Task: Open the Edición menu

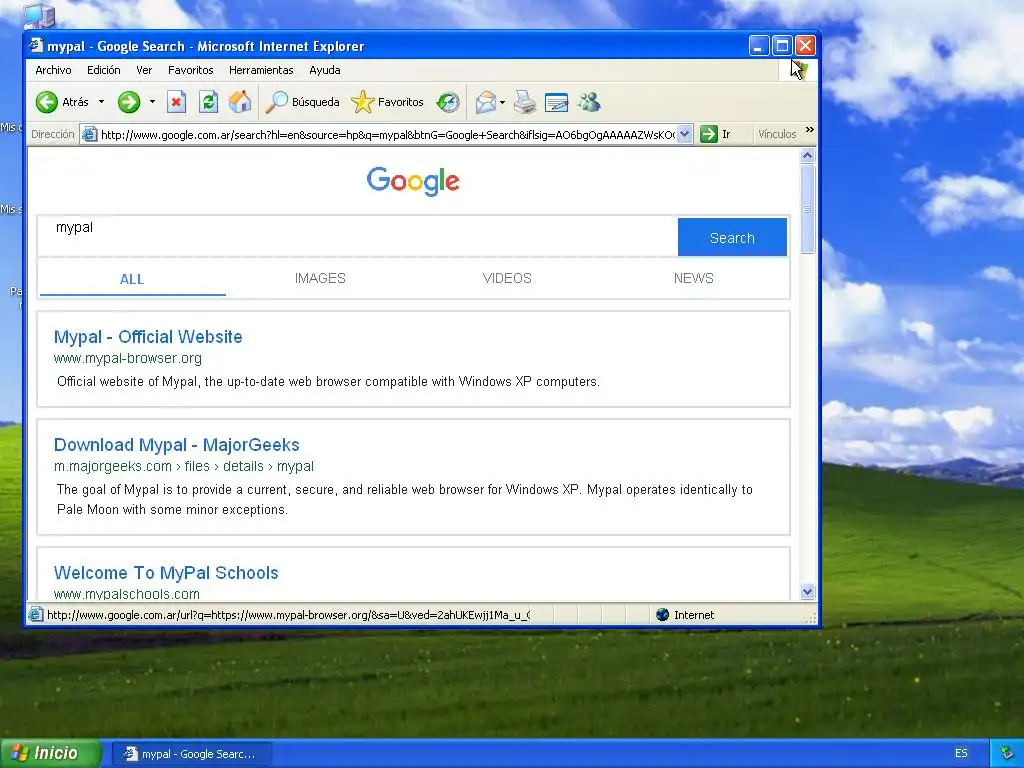Action: (104, 70)
